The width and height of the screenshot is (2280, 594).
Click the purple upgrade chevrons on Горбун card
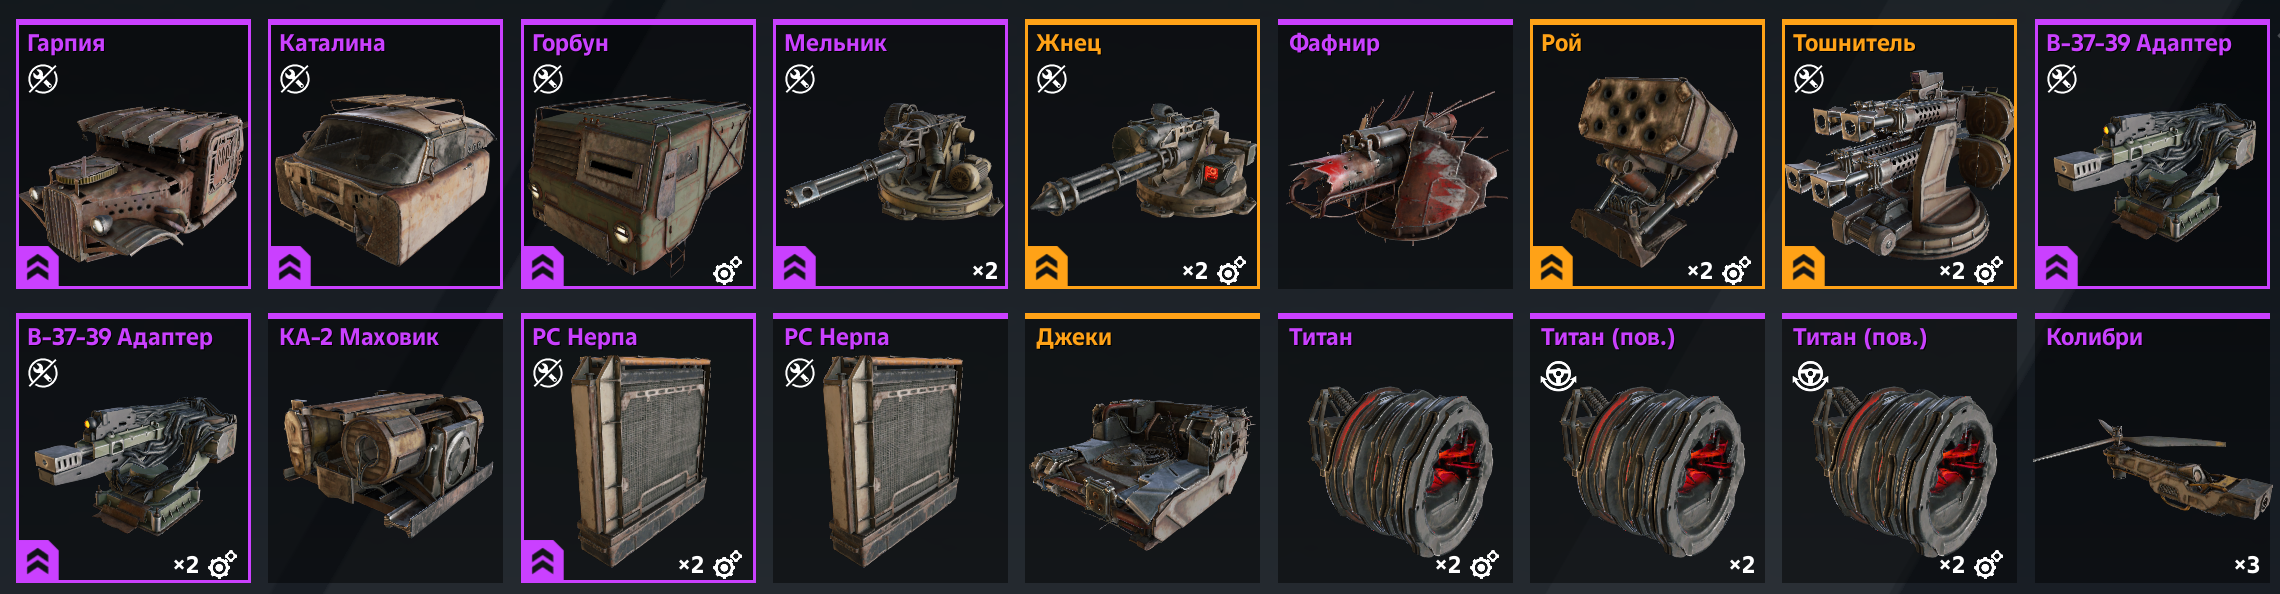click(x=543, y=267)
